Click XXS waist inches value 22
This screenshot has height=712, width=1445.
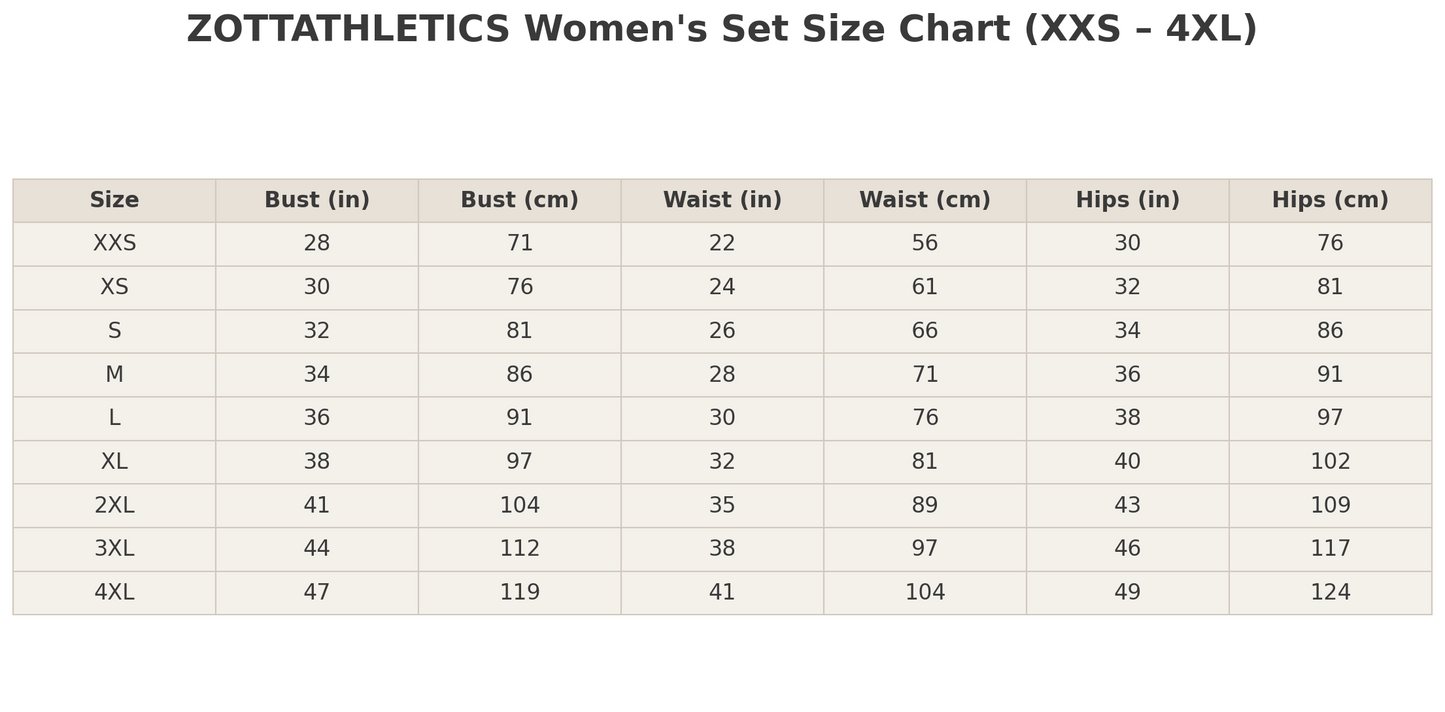[722, 244]
